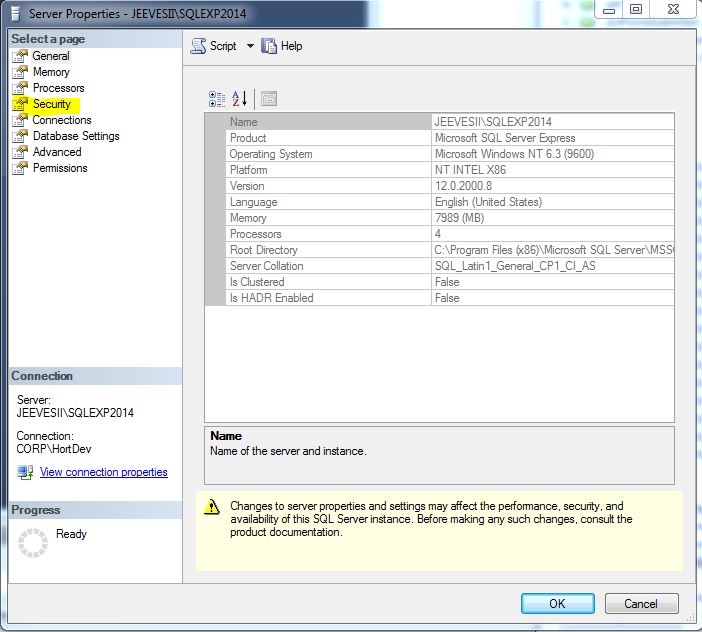
Task: Click the Help toolbar button
Action: (x=282, y=46)
